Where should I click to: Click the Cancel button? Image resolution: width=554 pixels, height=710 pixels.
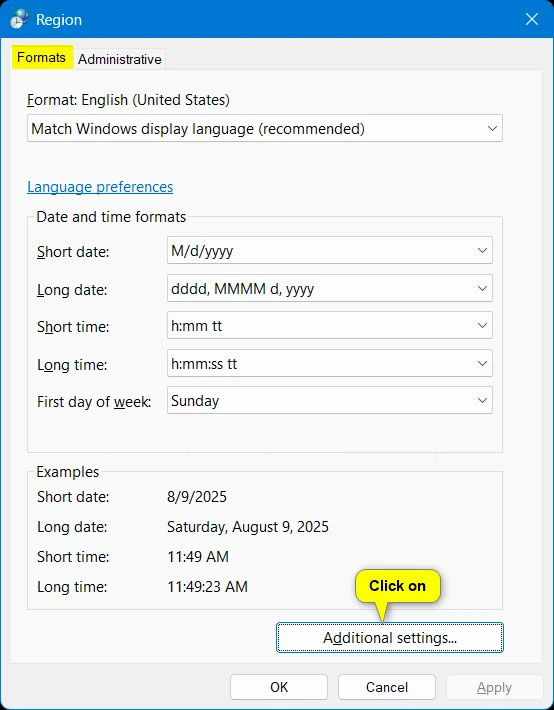(x=387, y=687)
